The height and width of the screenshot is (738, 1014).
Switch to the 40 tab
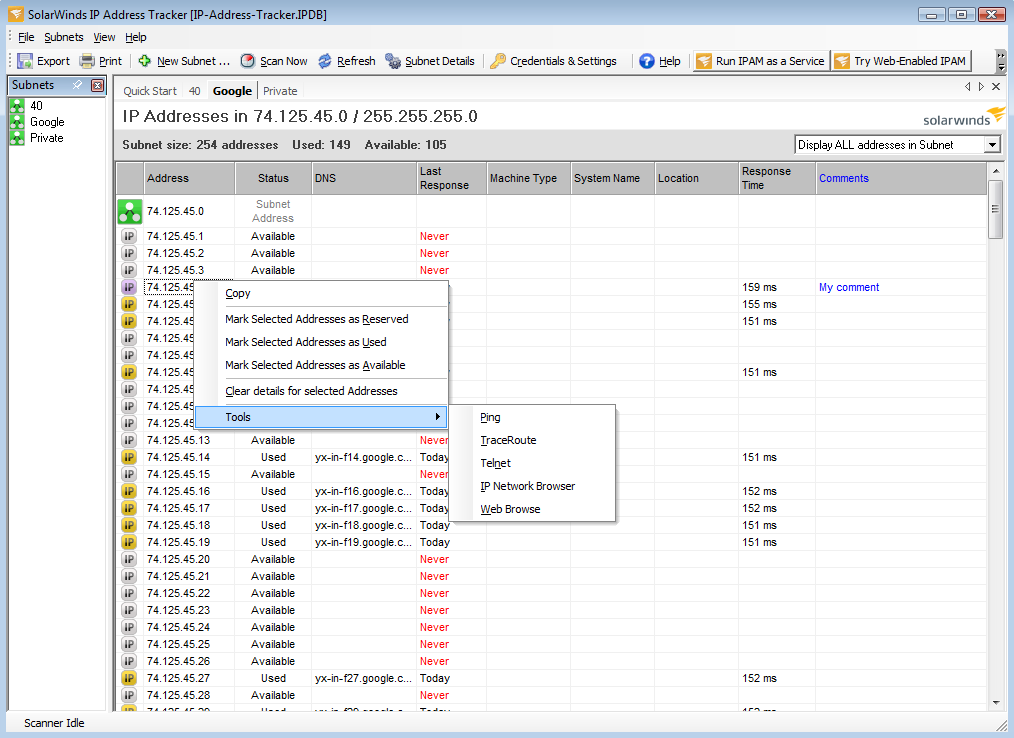point(195,91)
